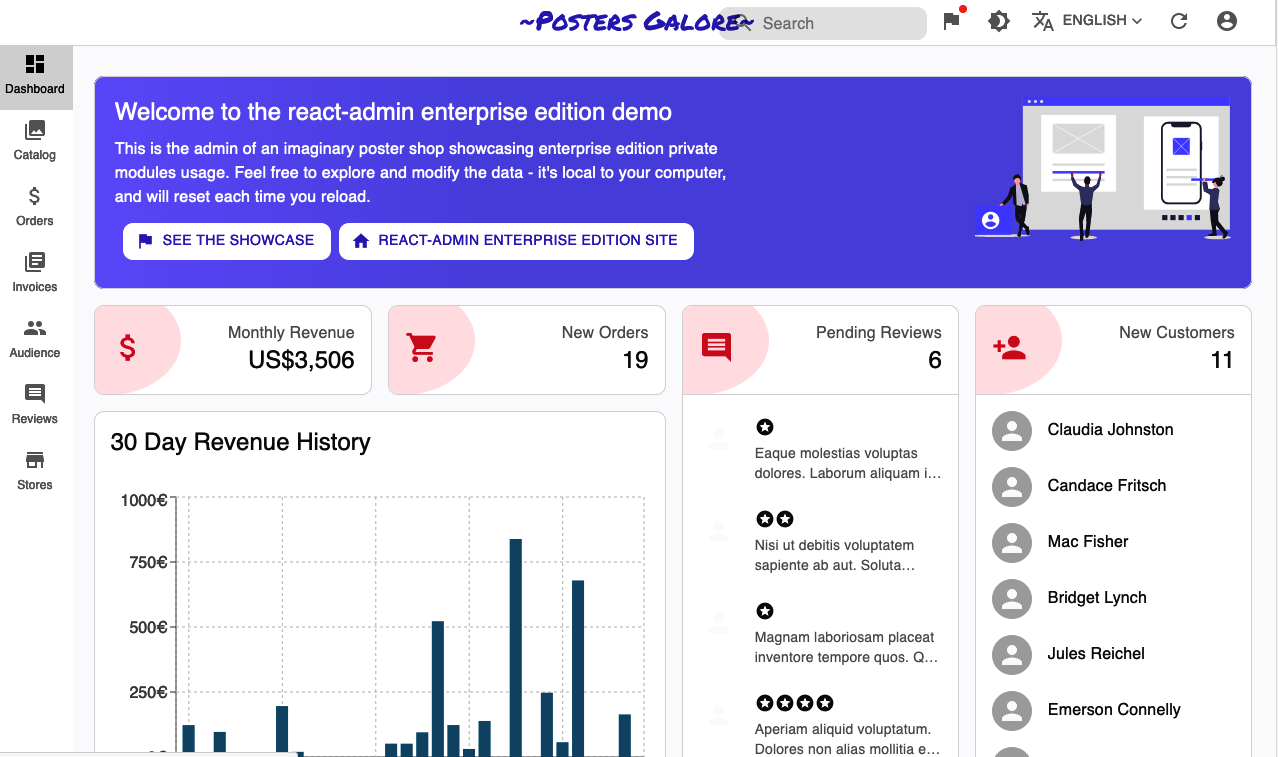Image resolution: width=1278 pixels, height=757 pixels.
Task: Open the user profile account icon
Action: coord(1227,21)
